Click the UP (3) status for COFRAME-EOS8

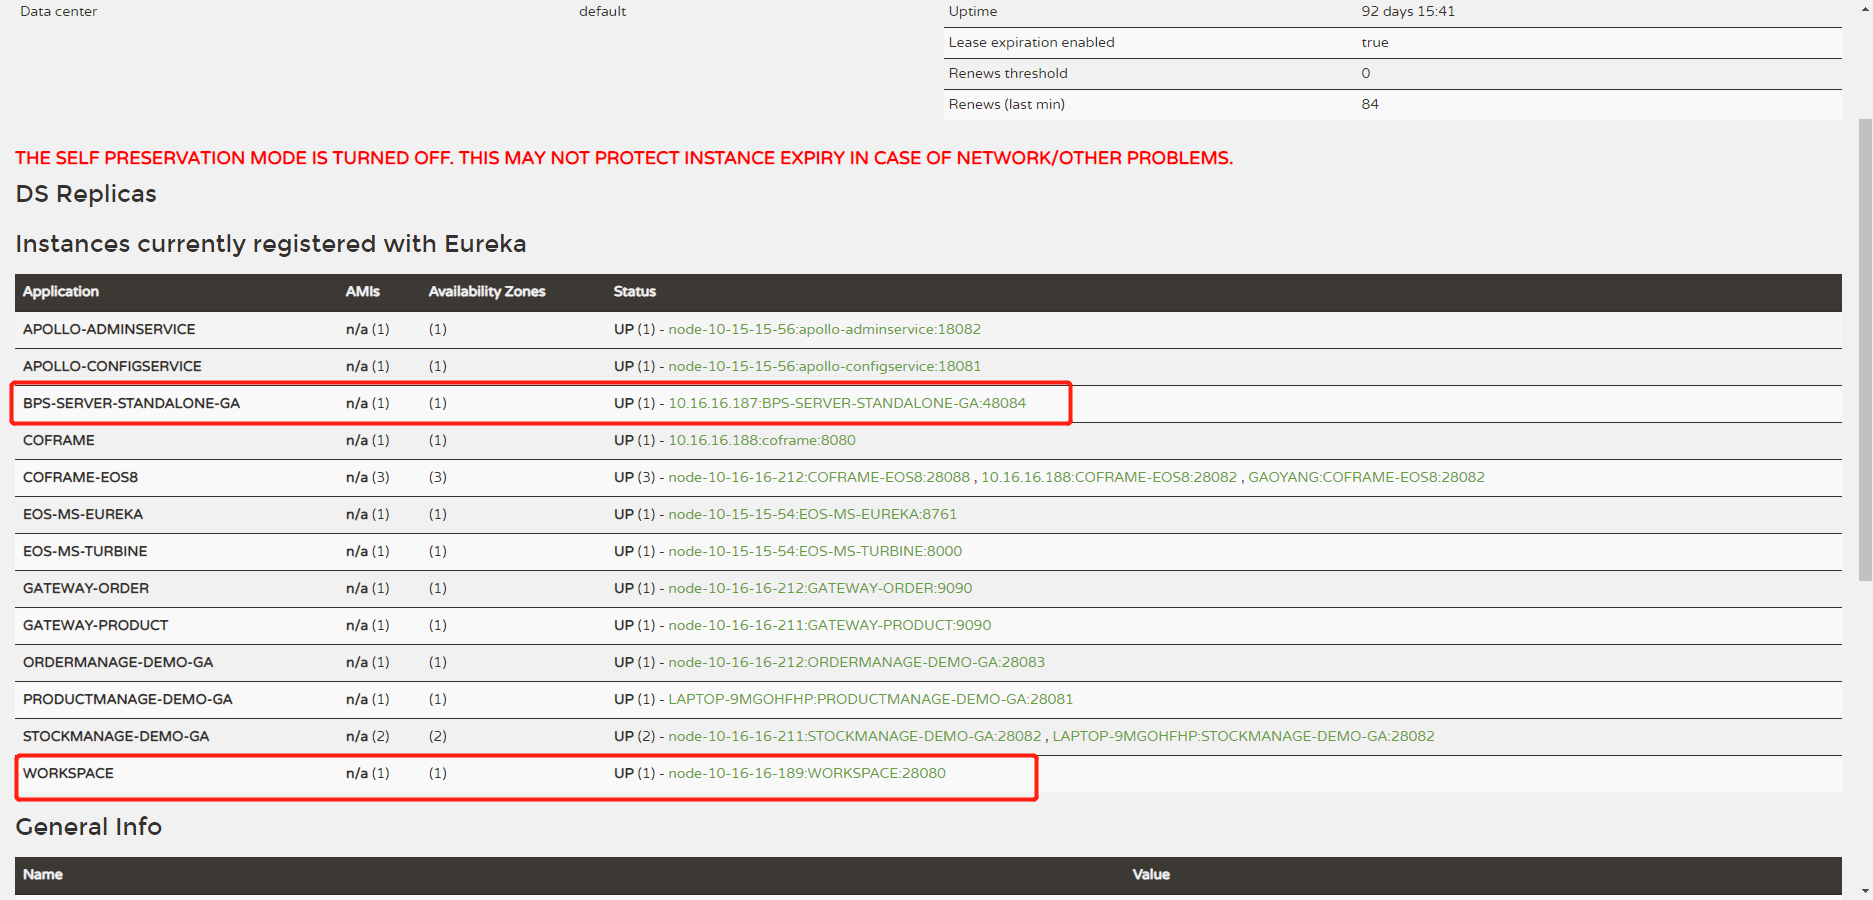634,477
